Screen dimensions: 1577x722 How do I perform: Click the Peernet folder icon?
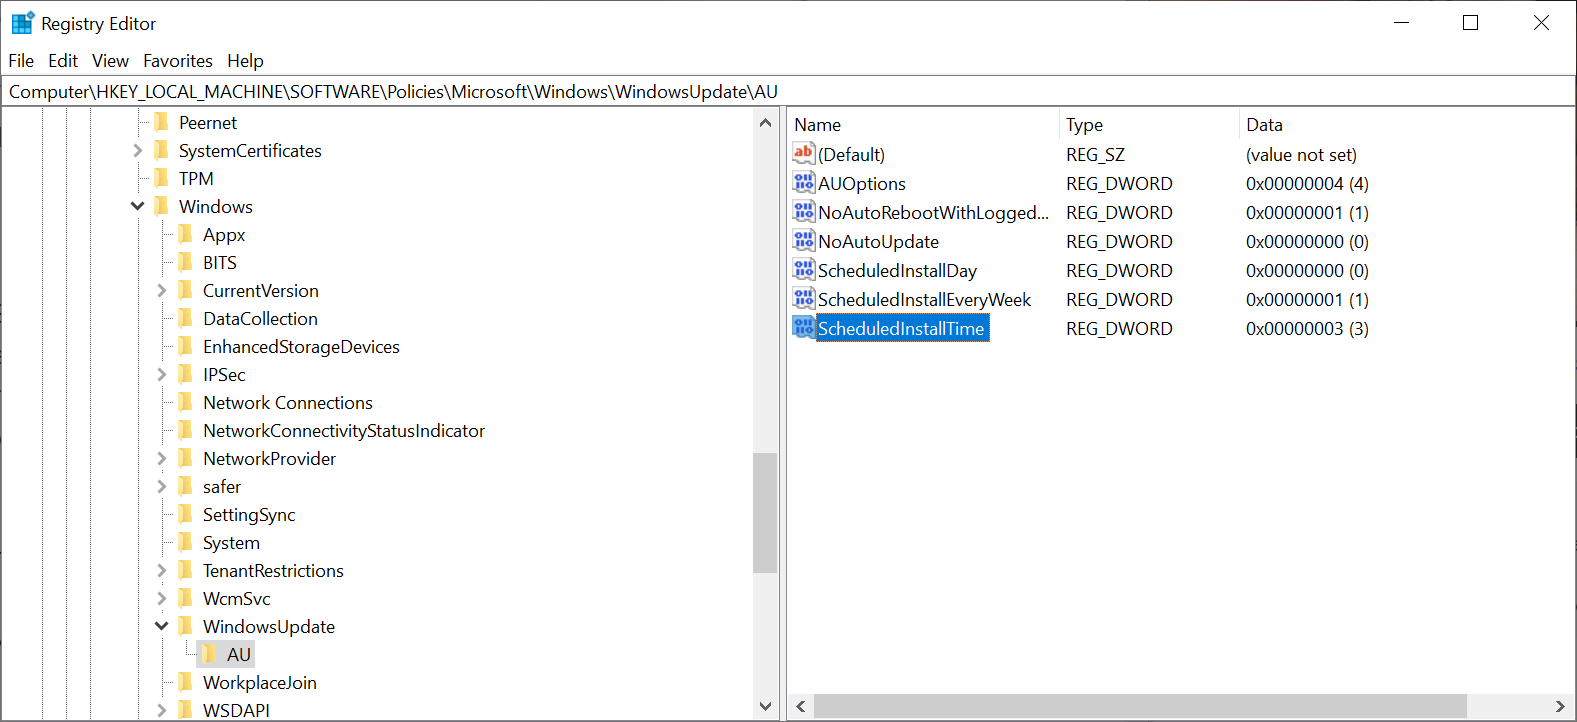161,122
